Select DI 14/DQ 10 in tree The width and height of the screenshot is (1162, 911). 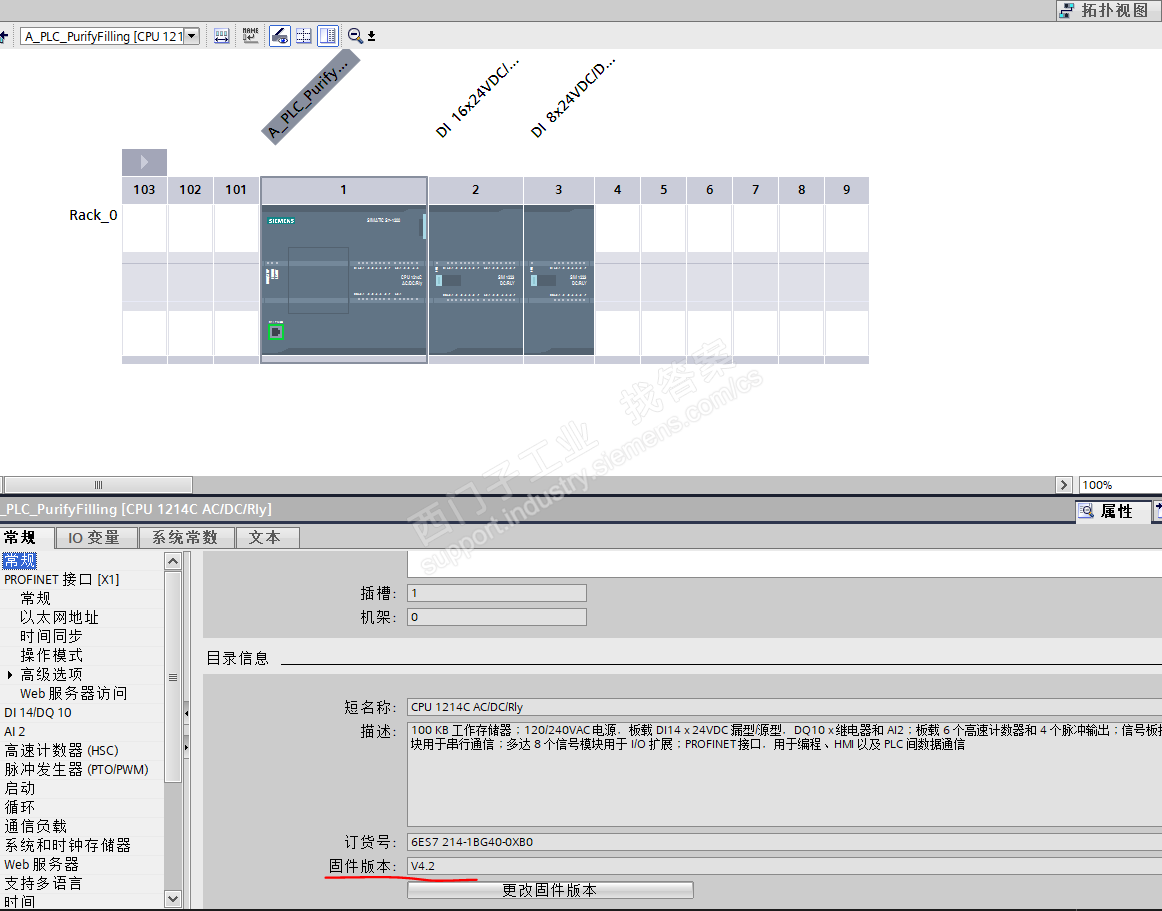pos(38,712)
